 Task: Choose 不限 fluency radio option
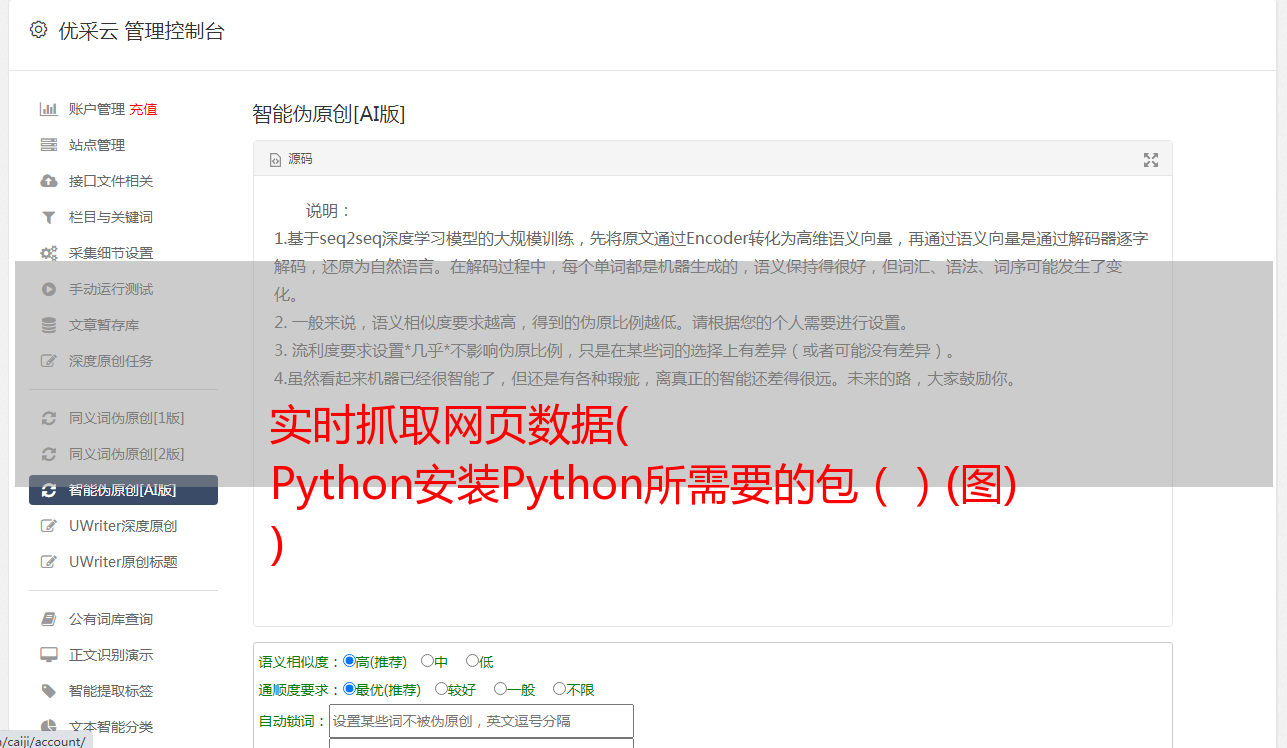tap(559, 689)
